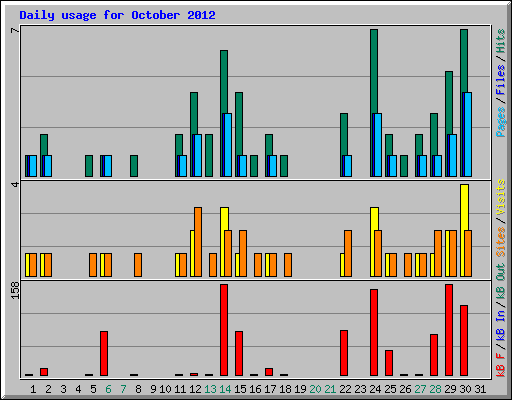This screenshot has width=512, height=400.
Task: Click day label '1' on the x-axis
Action: click(x=33, y=389)
